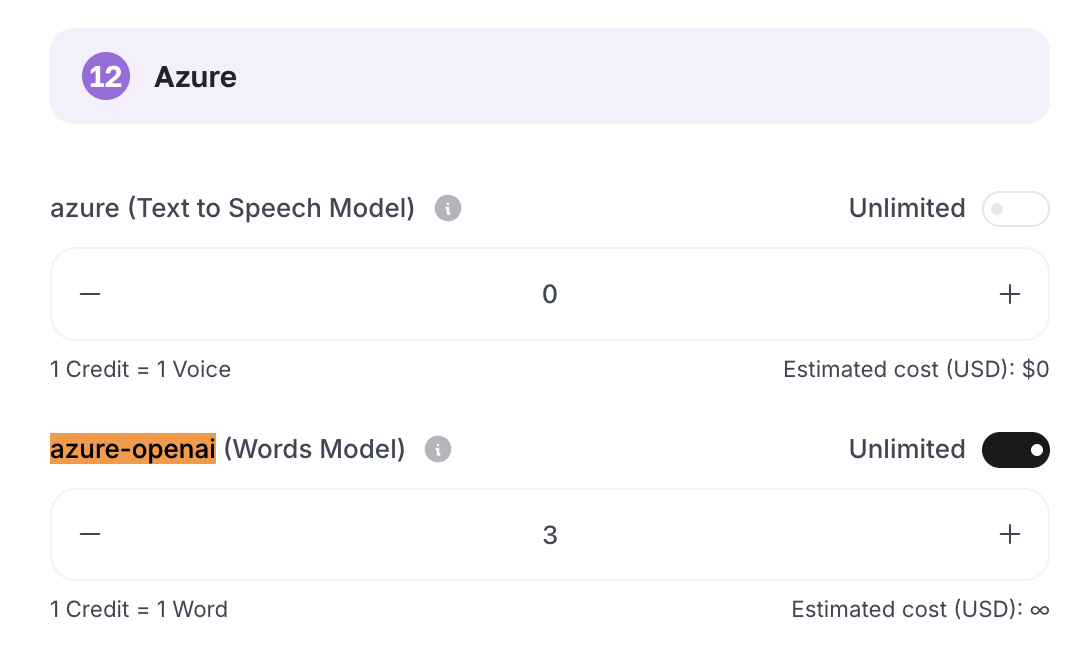This screenshot has width=1090, height=664.
Task: Decrease azure-openai Words credits with minus
Action: point(90,534)
